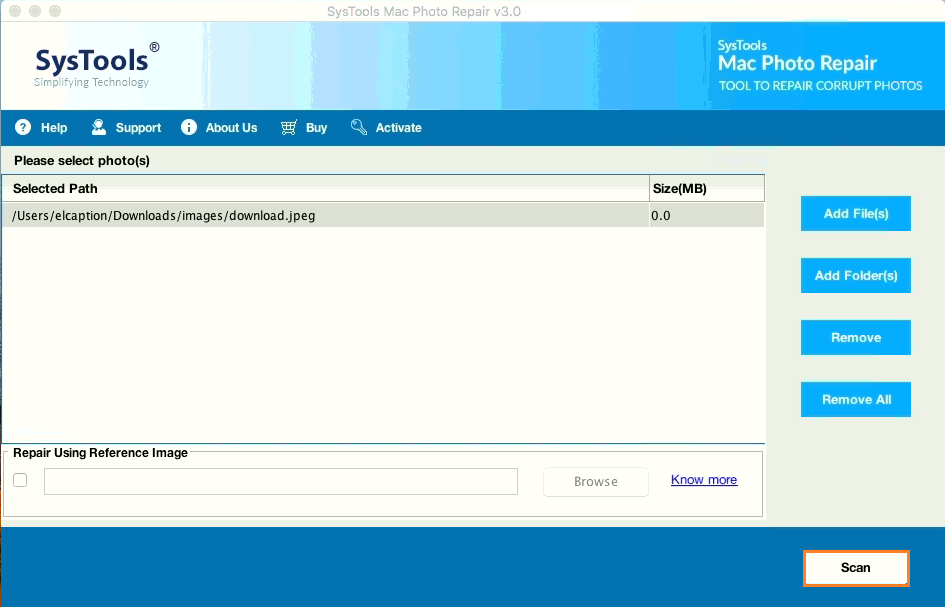The image size is (945, 607).
Task: Click the About Us info icon
Action: (x=189, y=127)
